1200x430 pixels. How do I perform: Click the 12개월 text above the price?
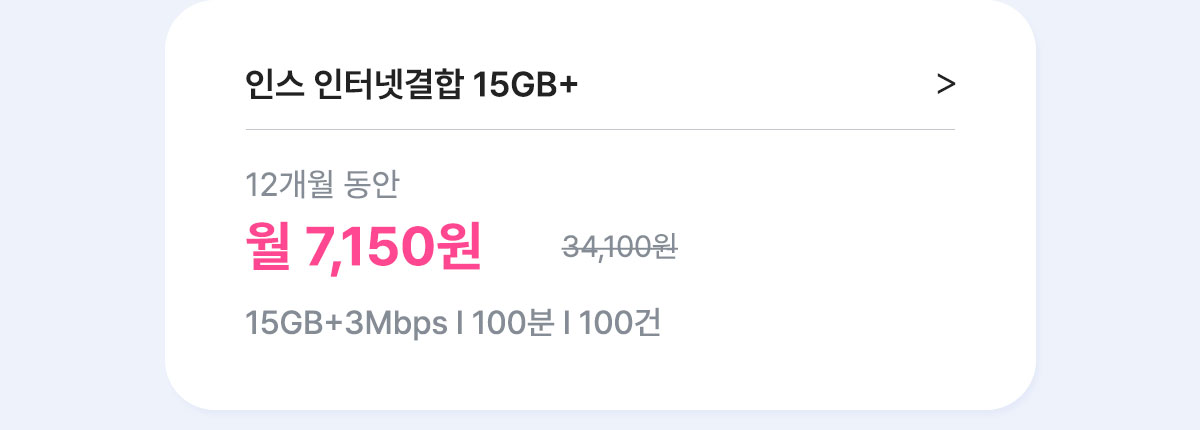(x=289, y=184)
